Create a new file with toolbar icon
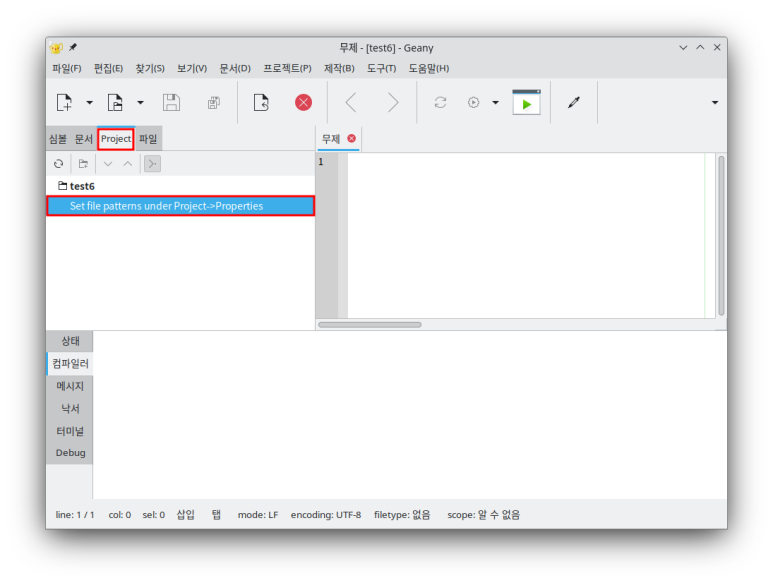 pyautogui.click(x=64, y=103)
